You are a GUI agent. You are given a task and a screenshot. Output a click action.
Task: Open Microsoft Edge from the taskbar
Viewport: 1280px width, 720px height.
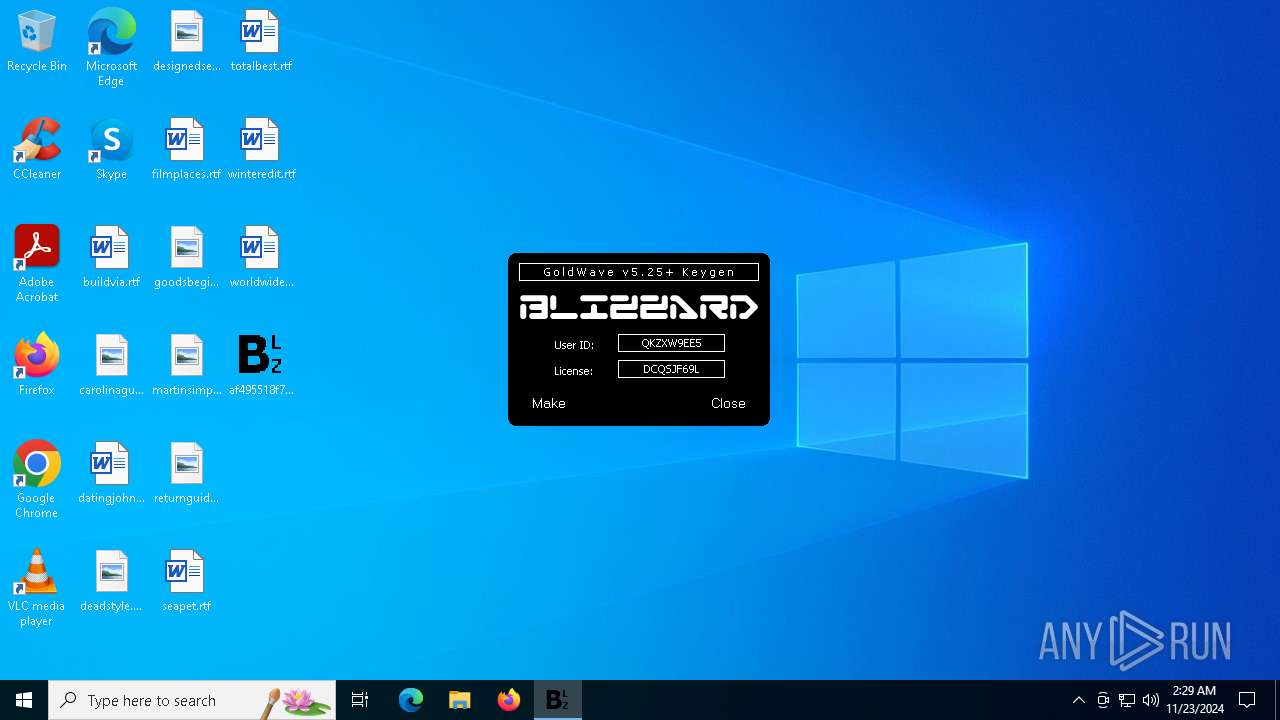click(x=411, y=700)
